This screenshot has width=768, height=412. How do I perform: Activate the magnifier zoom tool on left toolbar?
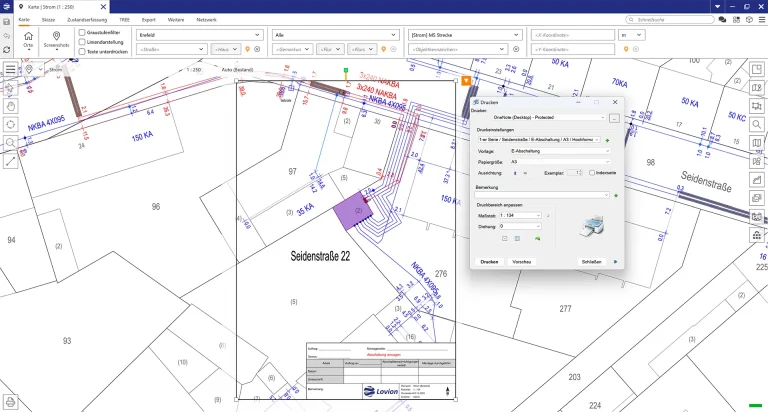point(10,142)
